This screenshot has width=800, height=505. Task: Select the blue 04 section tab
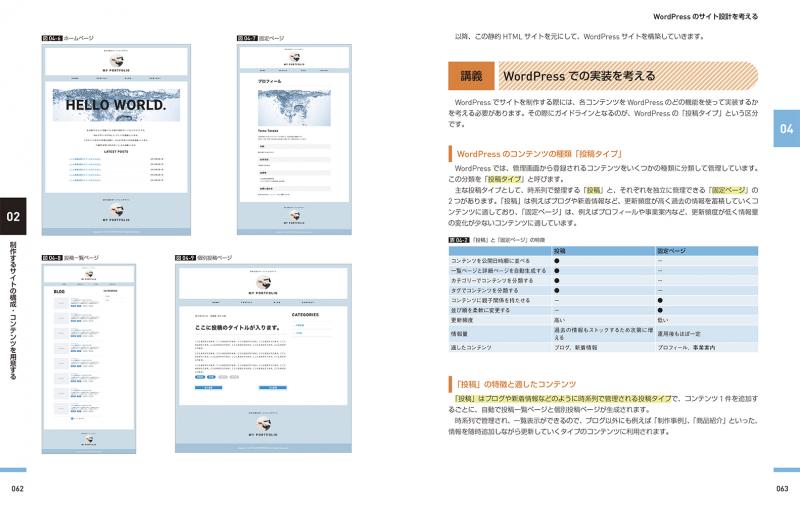[x=787, y=129]
